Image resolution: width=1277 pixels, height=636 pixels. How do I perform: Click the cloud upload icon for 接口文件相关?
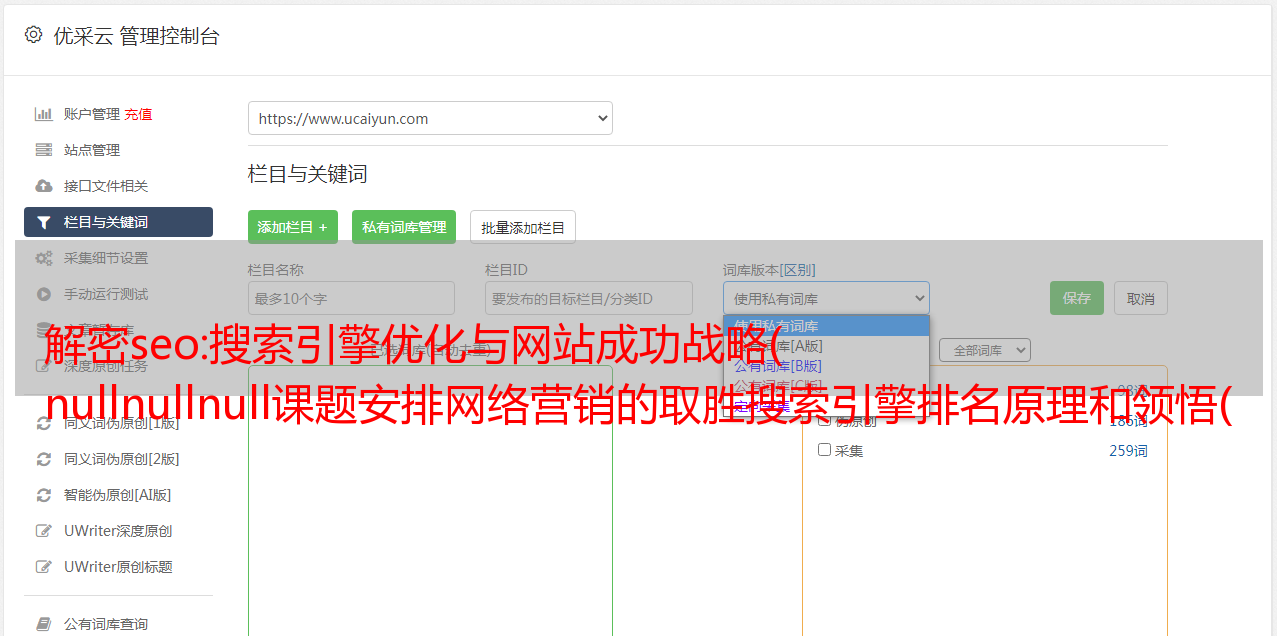coord(44,186)
